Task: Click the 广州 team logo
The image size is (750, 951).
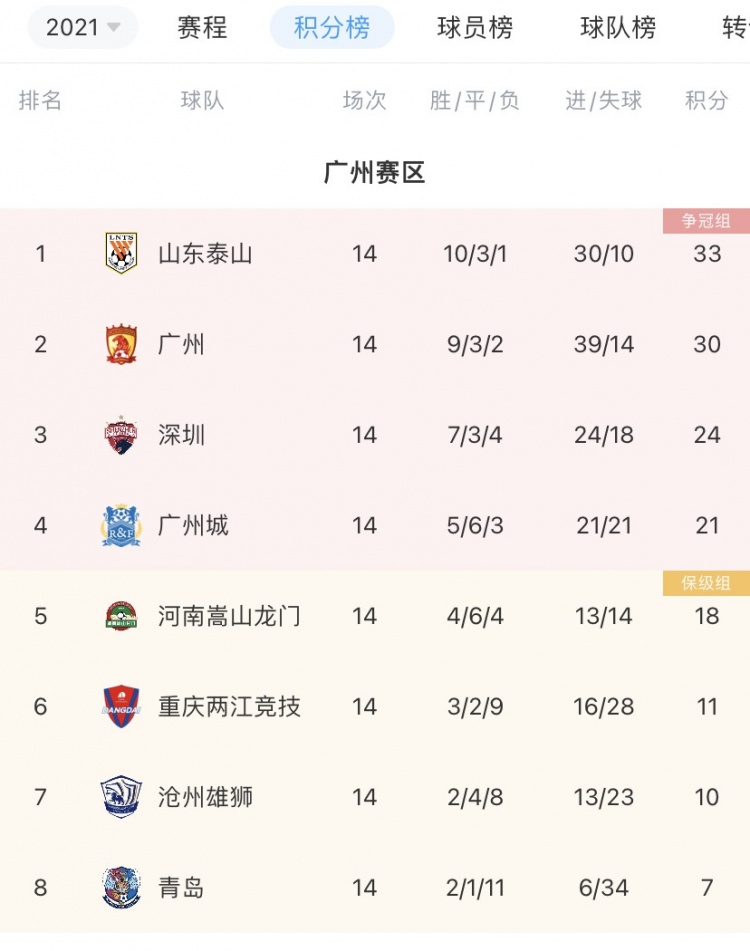Action: (x=121, y=344)
